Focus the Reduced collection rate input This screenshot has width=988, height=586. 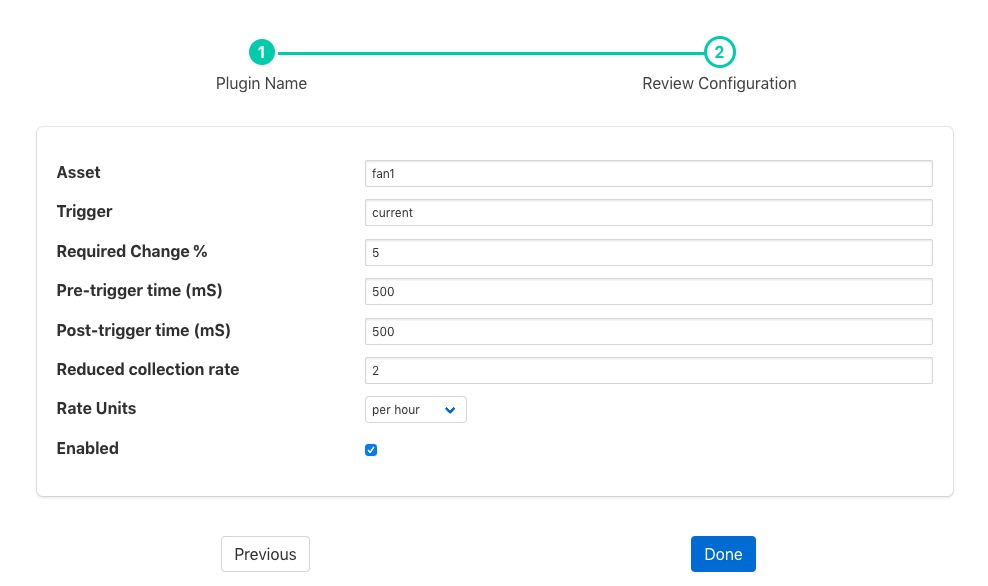(x=648, y=370)
